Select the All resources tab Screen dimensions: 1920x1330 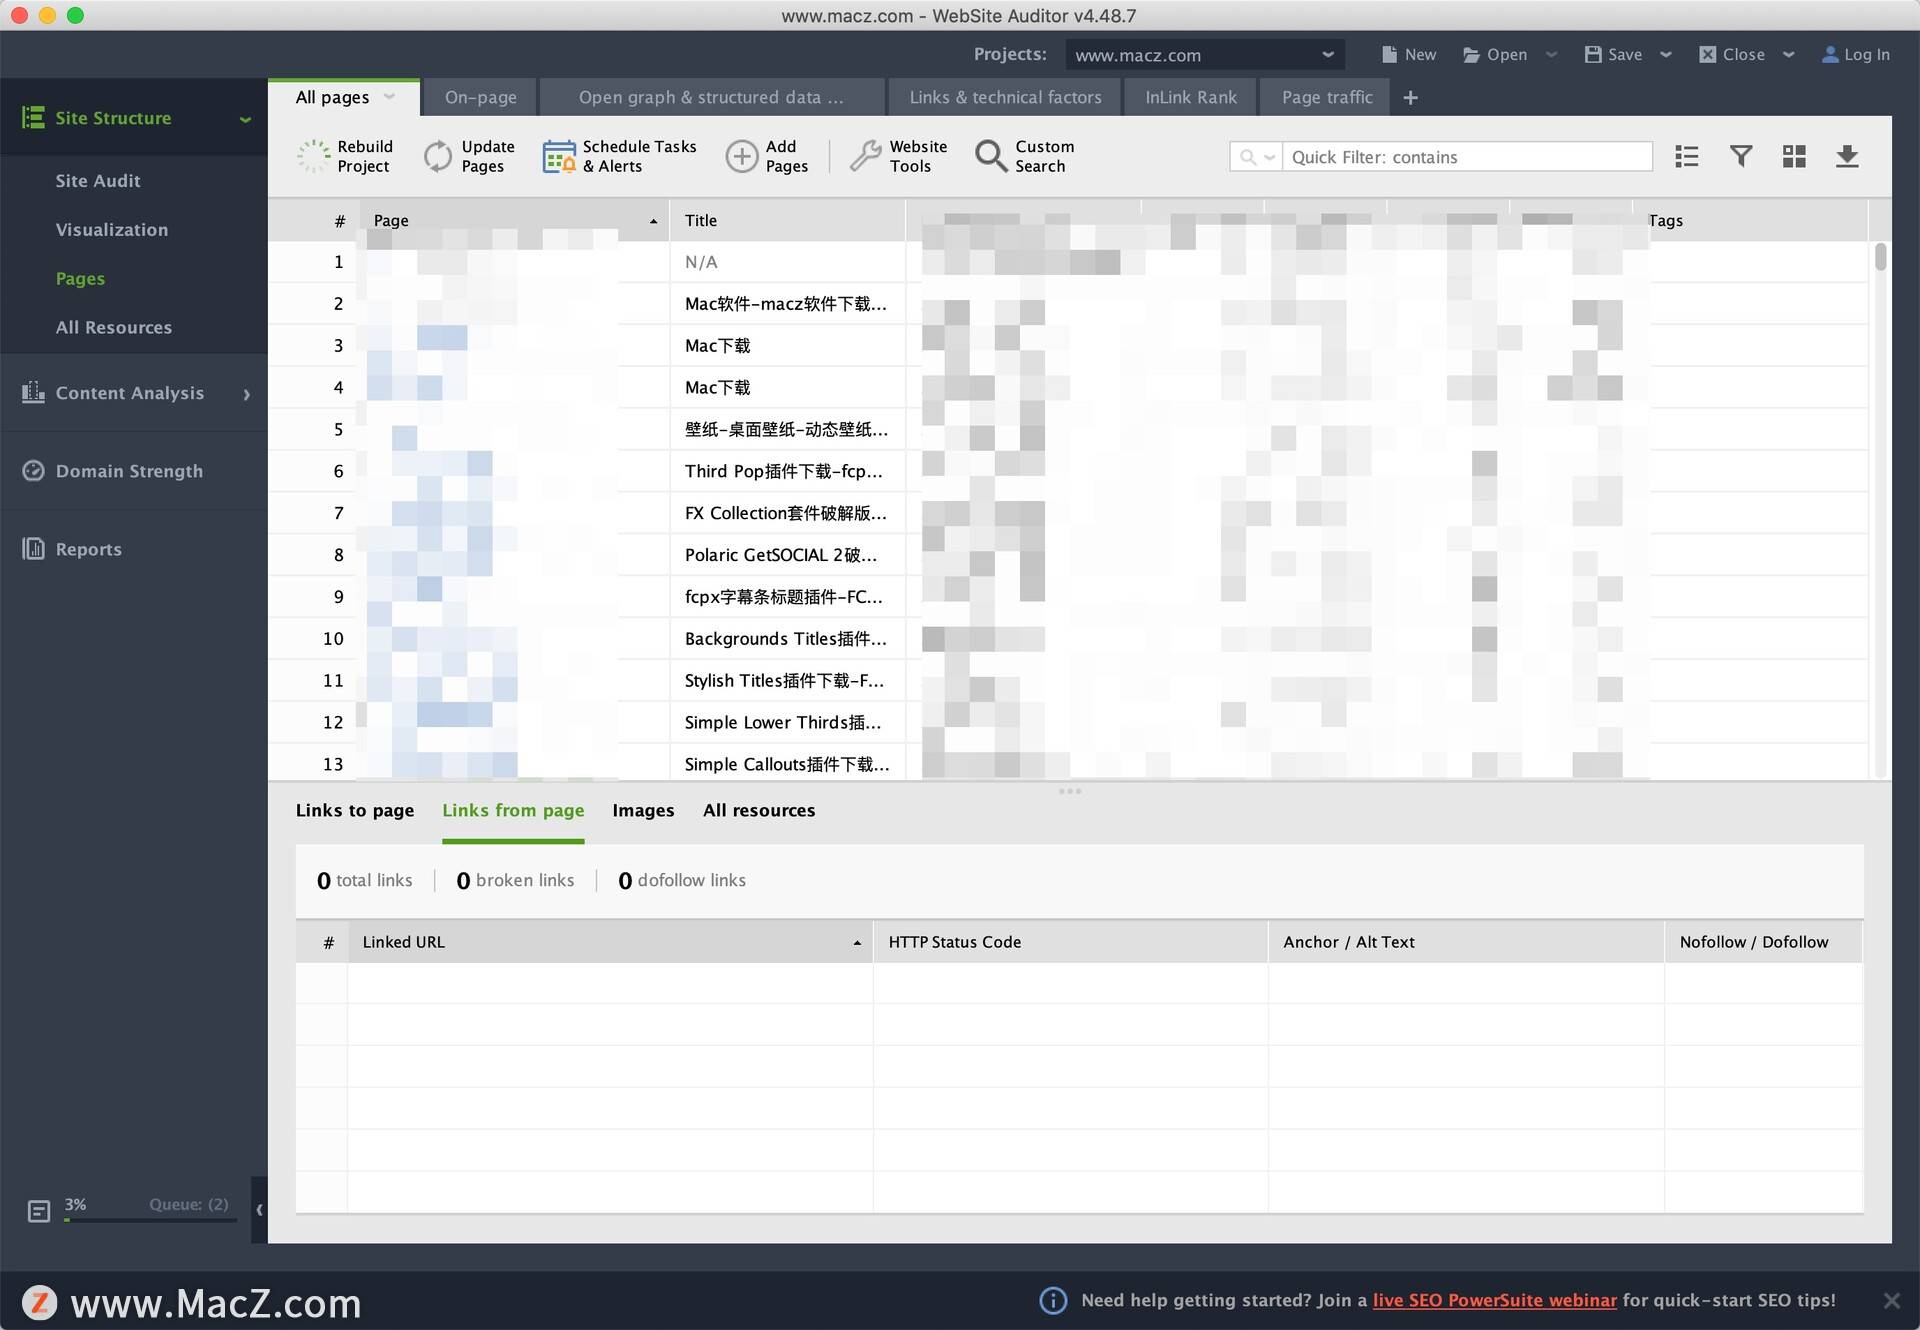[x=758, y=810]
